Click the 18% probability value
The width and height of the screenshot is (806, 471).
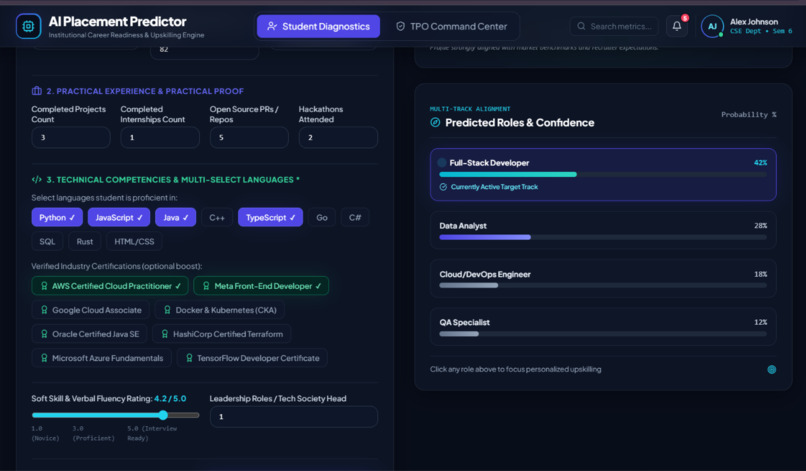[760, 274]
